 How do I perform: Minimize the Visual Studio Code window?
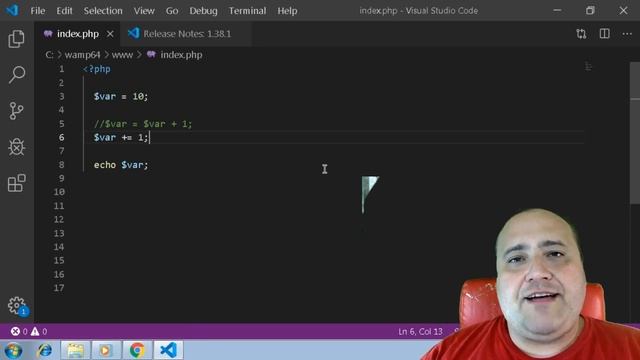click(557, 10)
